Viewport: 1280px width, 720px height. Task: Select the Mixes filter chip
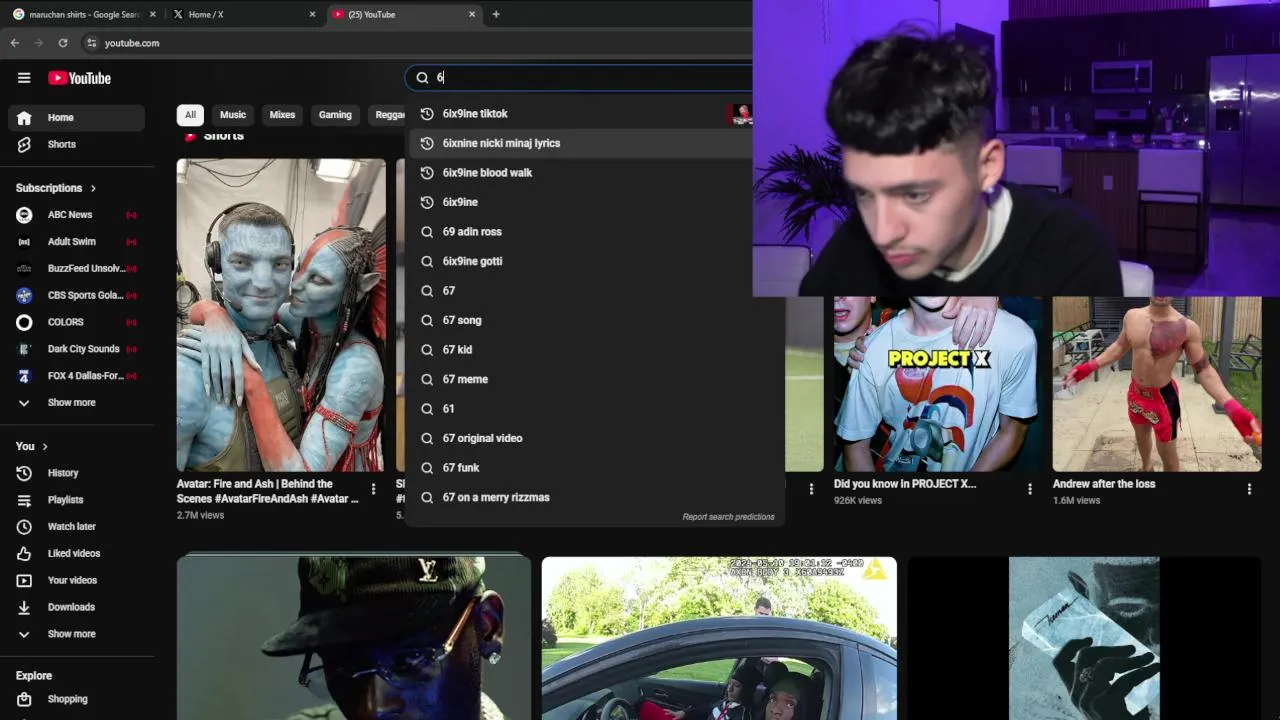pyautogui.click(x=282, y=115)
